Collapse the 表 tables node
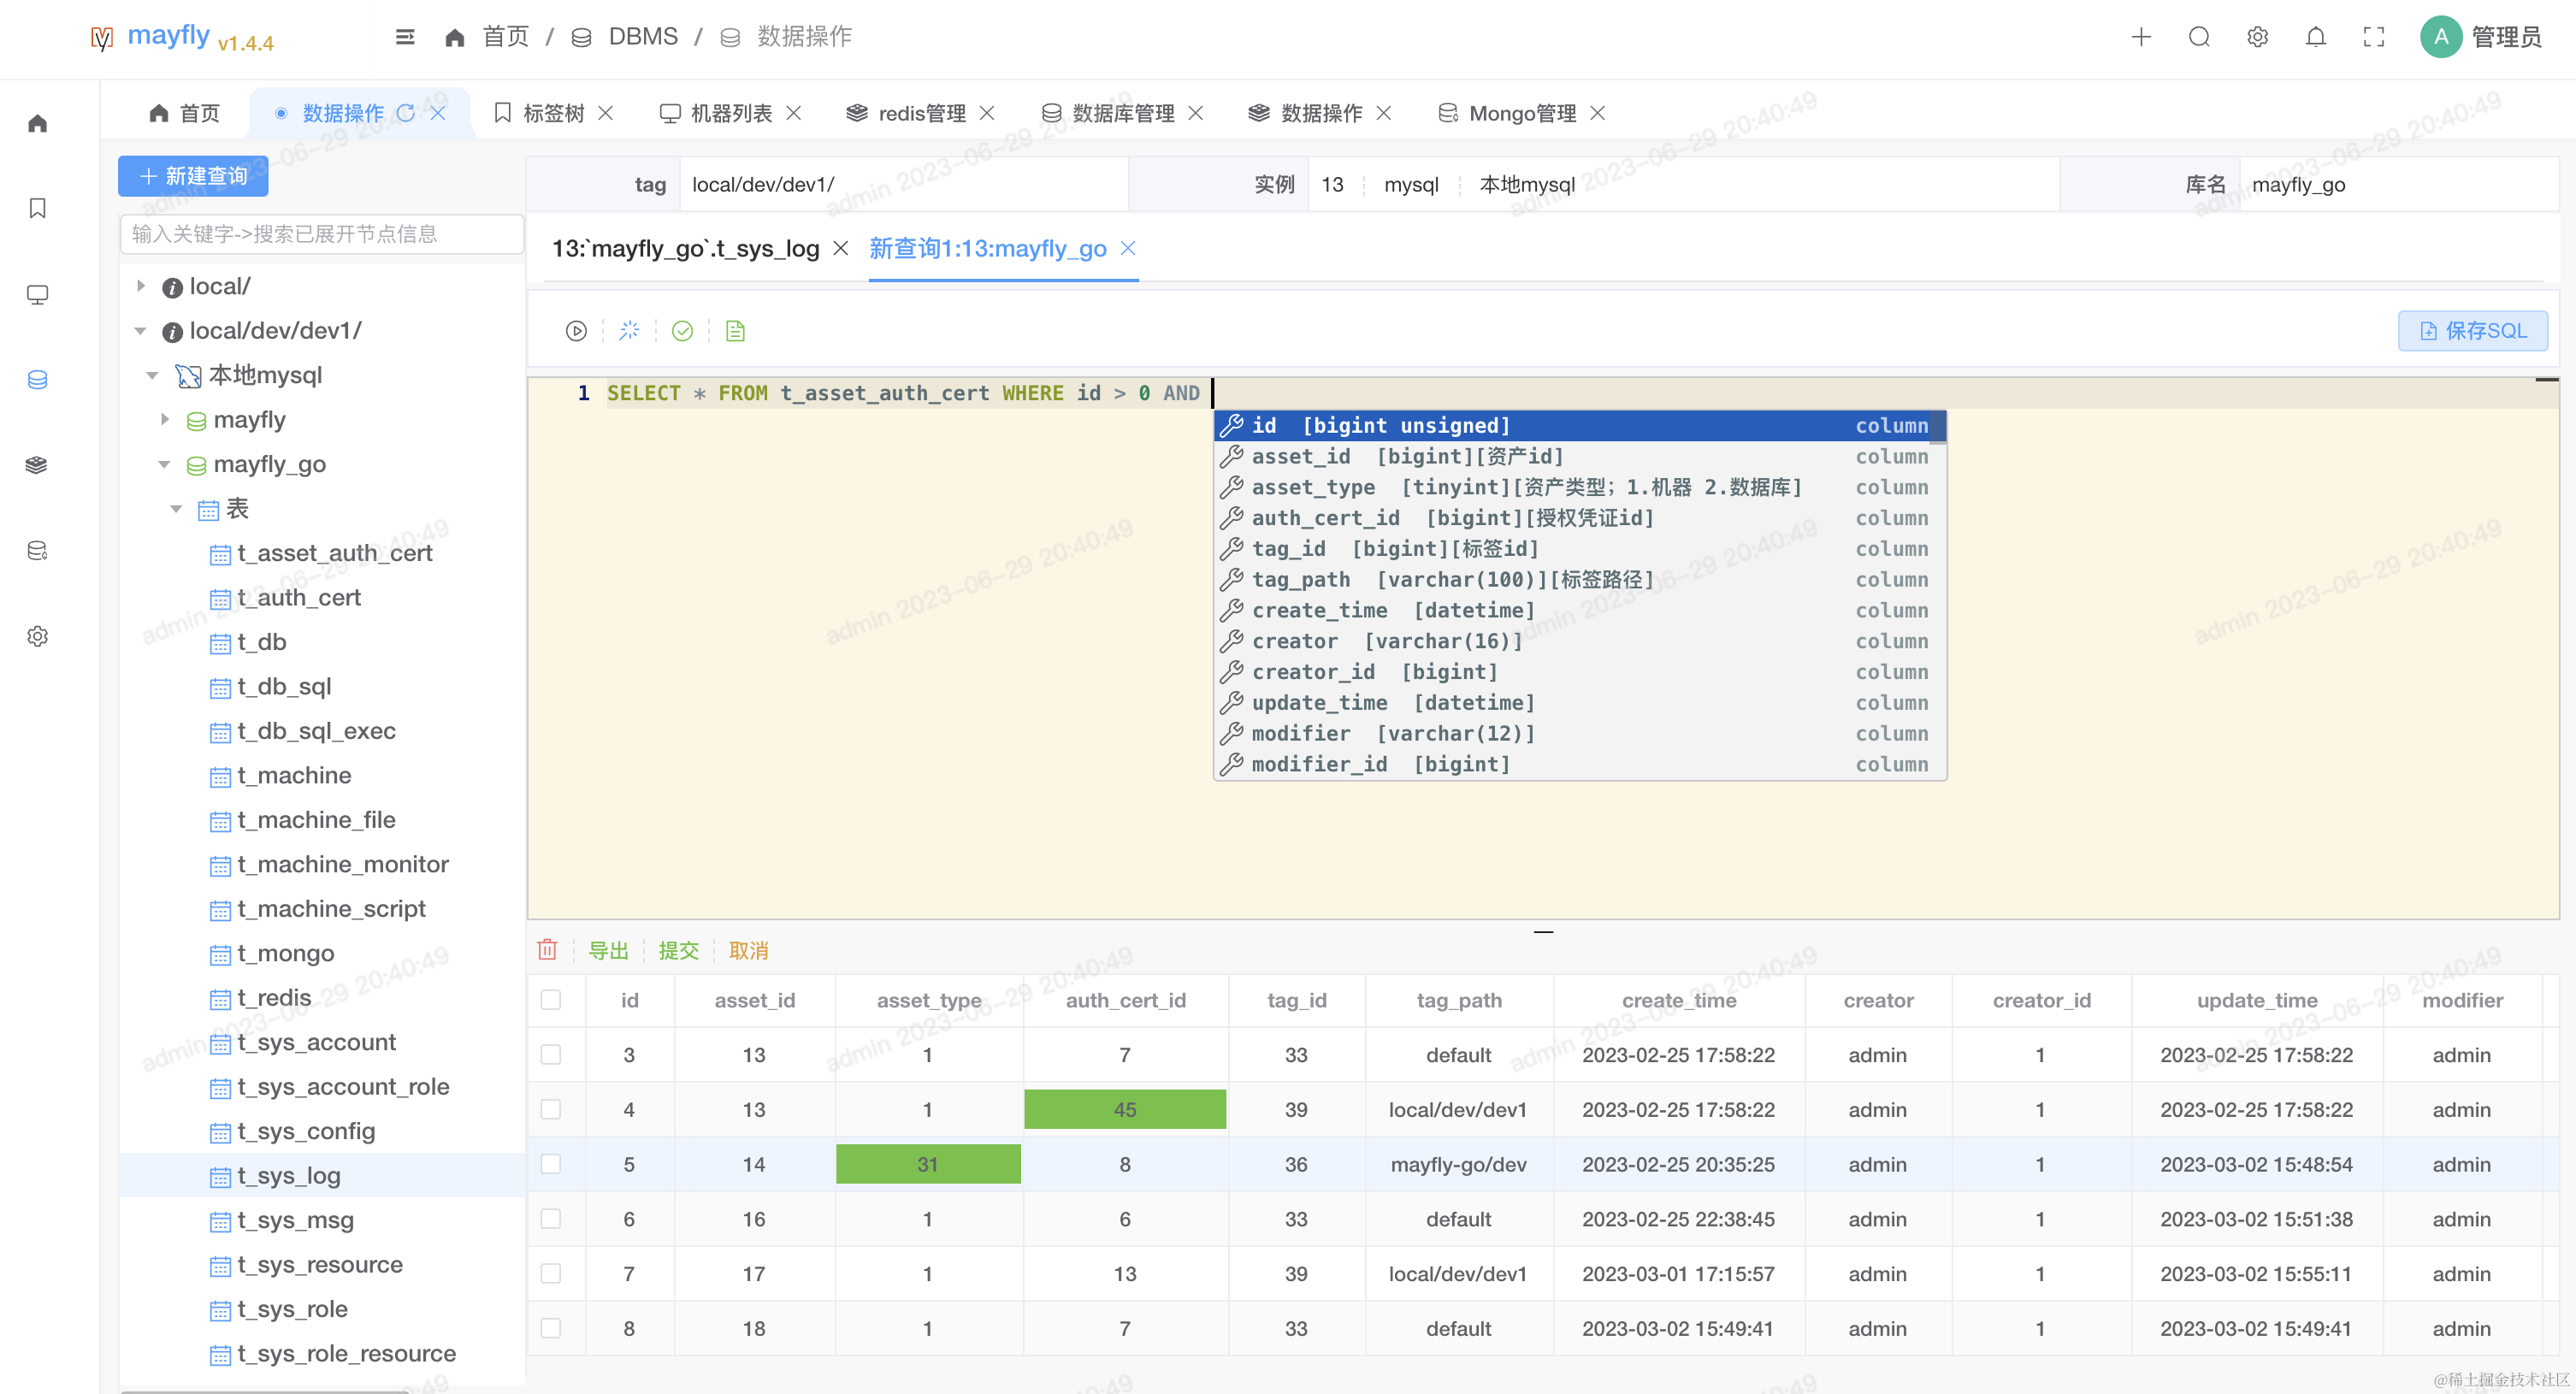The width and height of the screenshot is (2576, 1394). 177,509
